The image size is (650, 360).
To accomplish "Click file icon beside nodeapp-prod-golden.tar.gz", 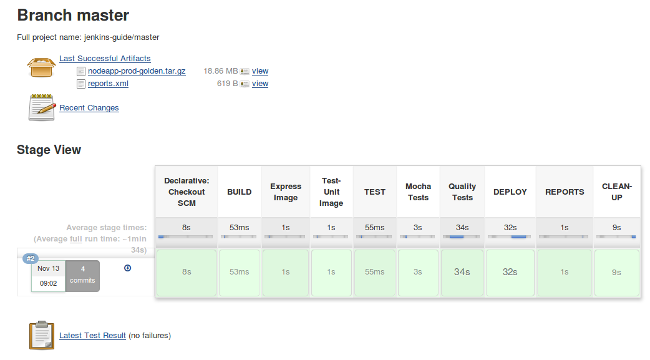I will click(x=81, y=71).
